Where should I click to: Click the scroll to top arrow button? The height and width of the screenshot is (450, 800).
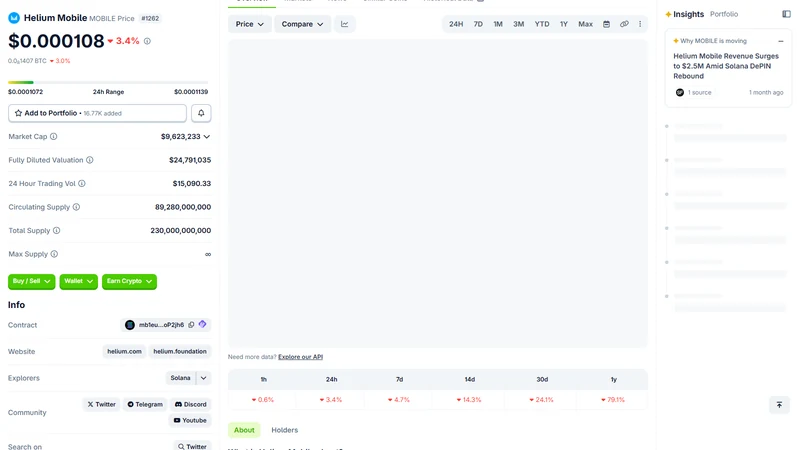coord(779,405)
